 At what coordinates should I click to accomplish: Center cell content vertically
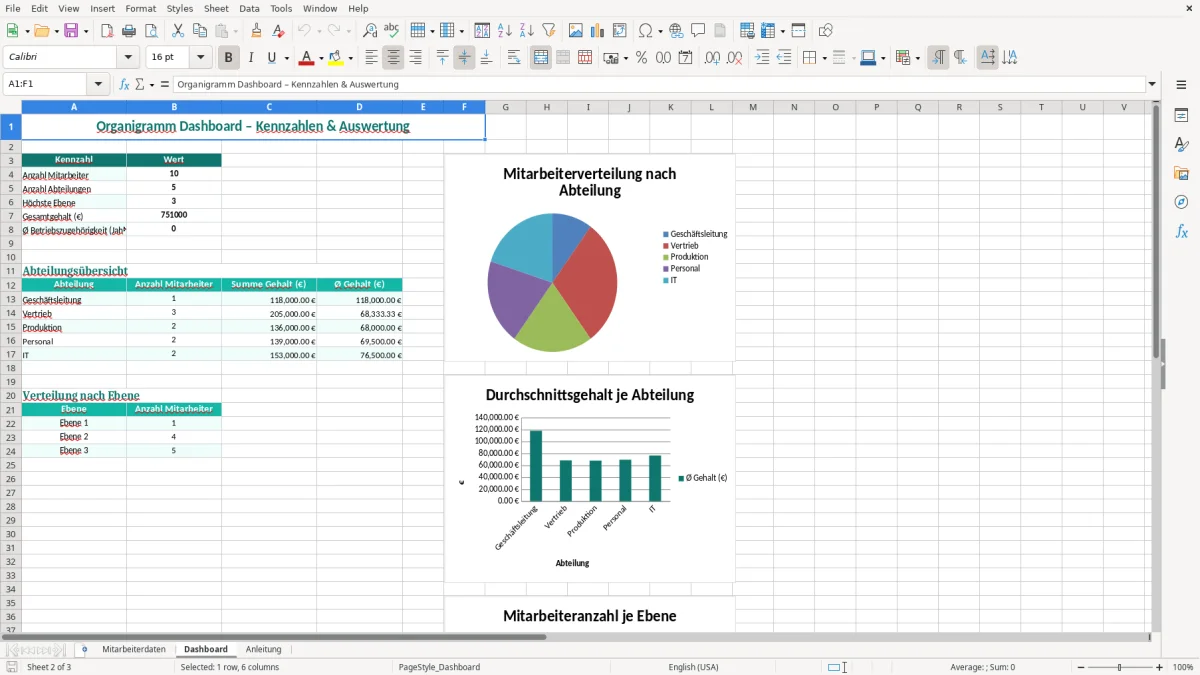[464, 58]
